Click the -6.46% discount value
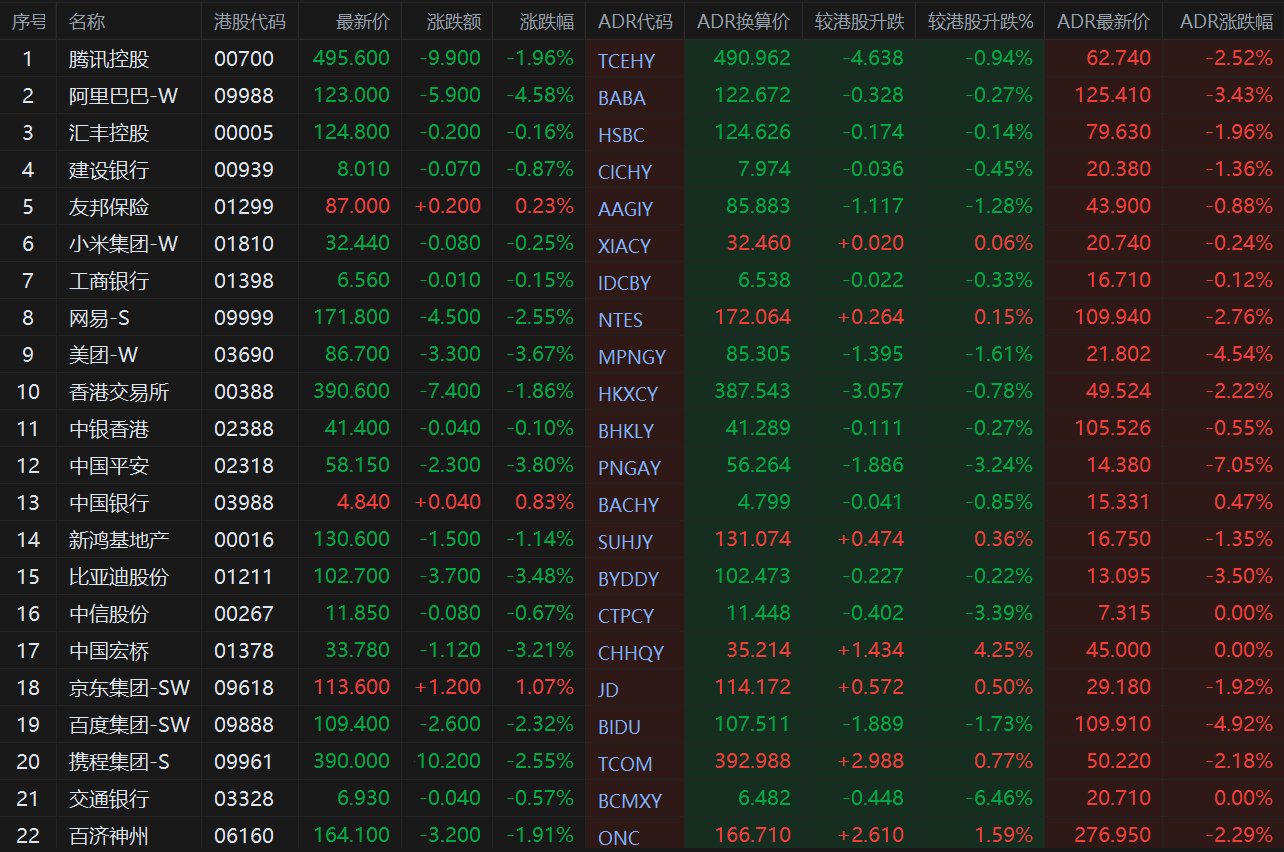This screenshot has height=852, width=1284. (x=999, y=798)
